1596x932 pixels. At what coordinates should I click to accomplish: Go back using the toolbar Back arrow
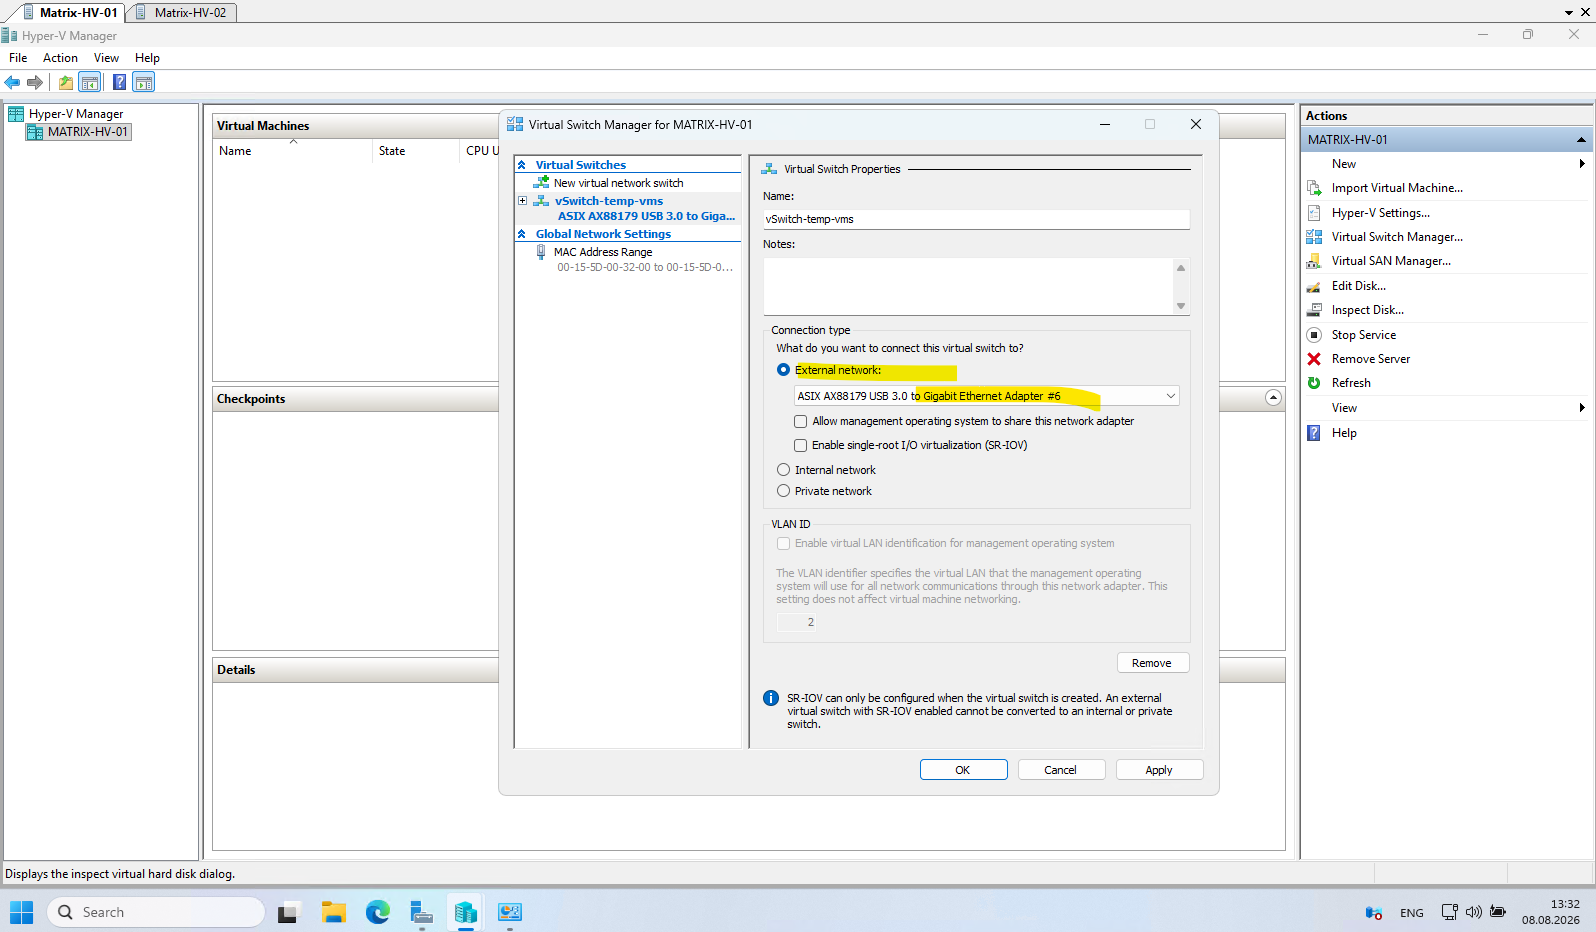tap(12, 82)
